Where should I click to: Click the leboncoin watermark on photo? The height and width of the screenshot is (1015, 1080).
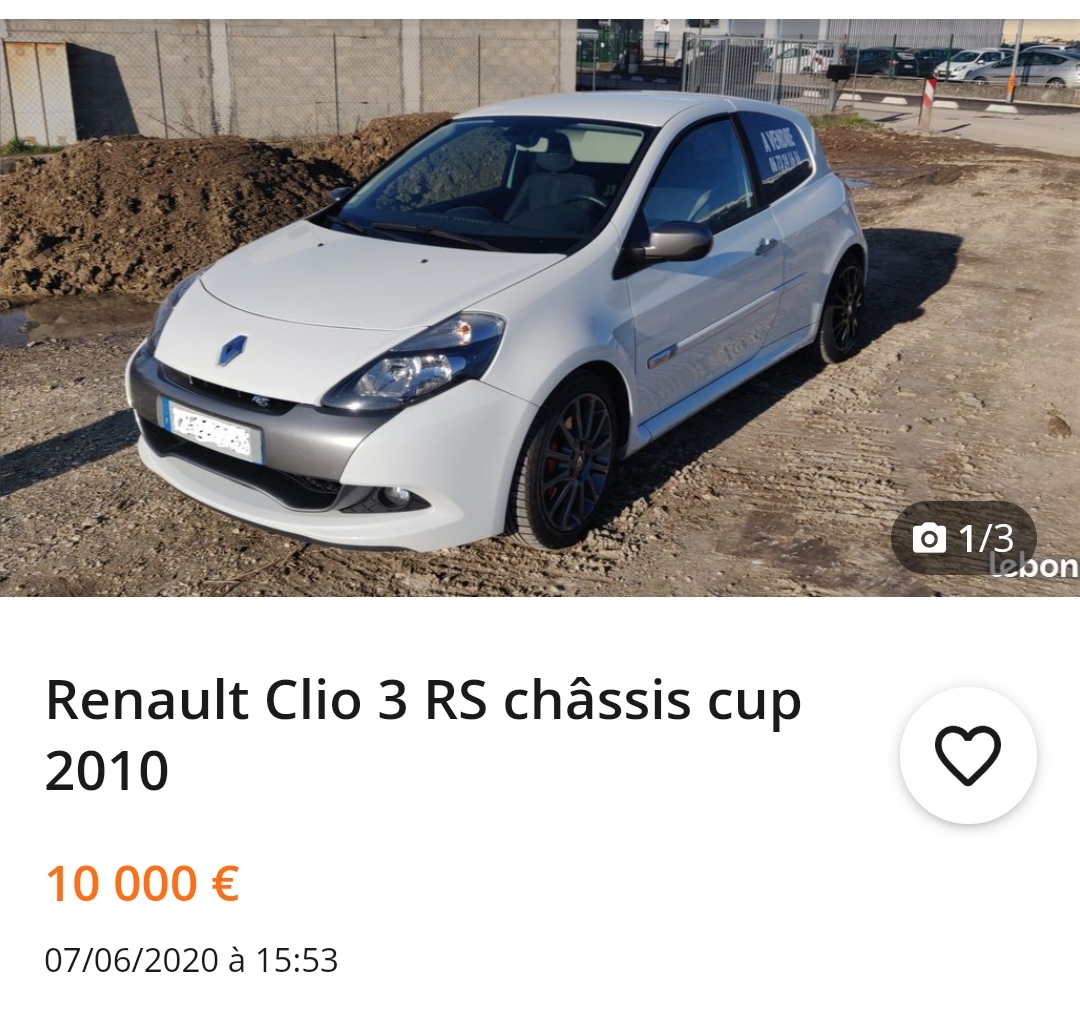(x=1035, y=565)
